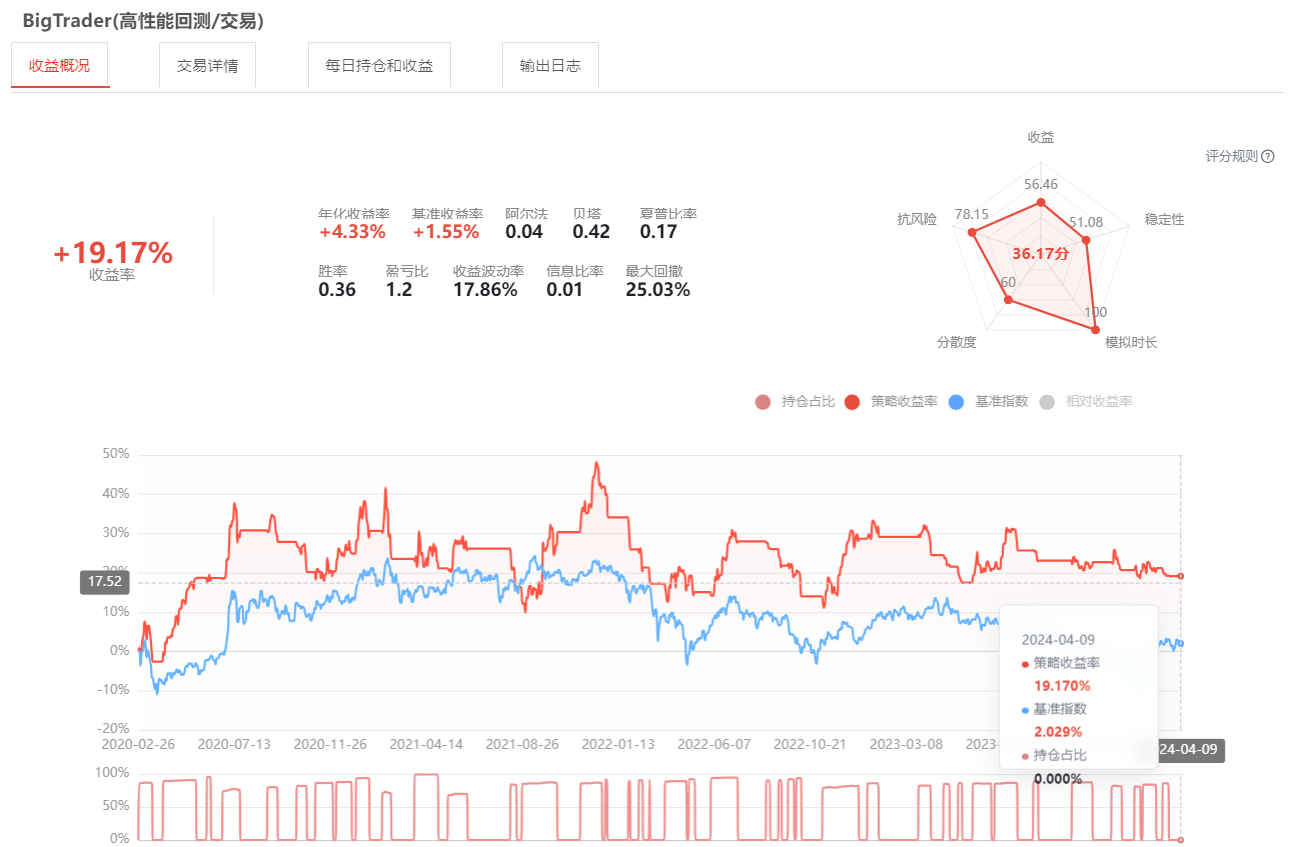Open the 每日持仓和收益 tab

(379, 65)
